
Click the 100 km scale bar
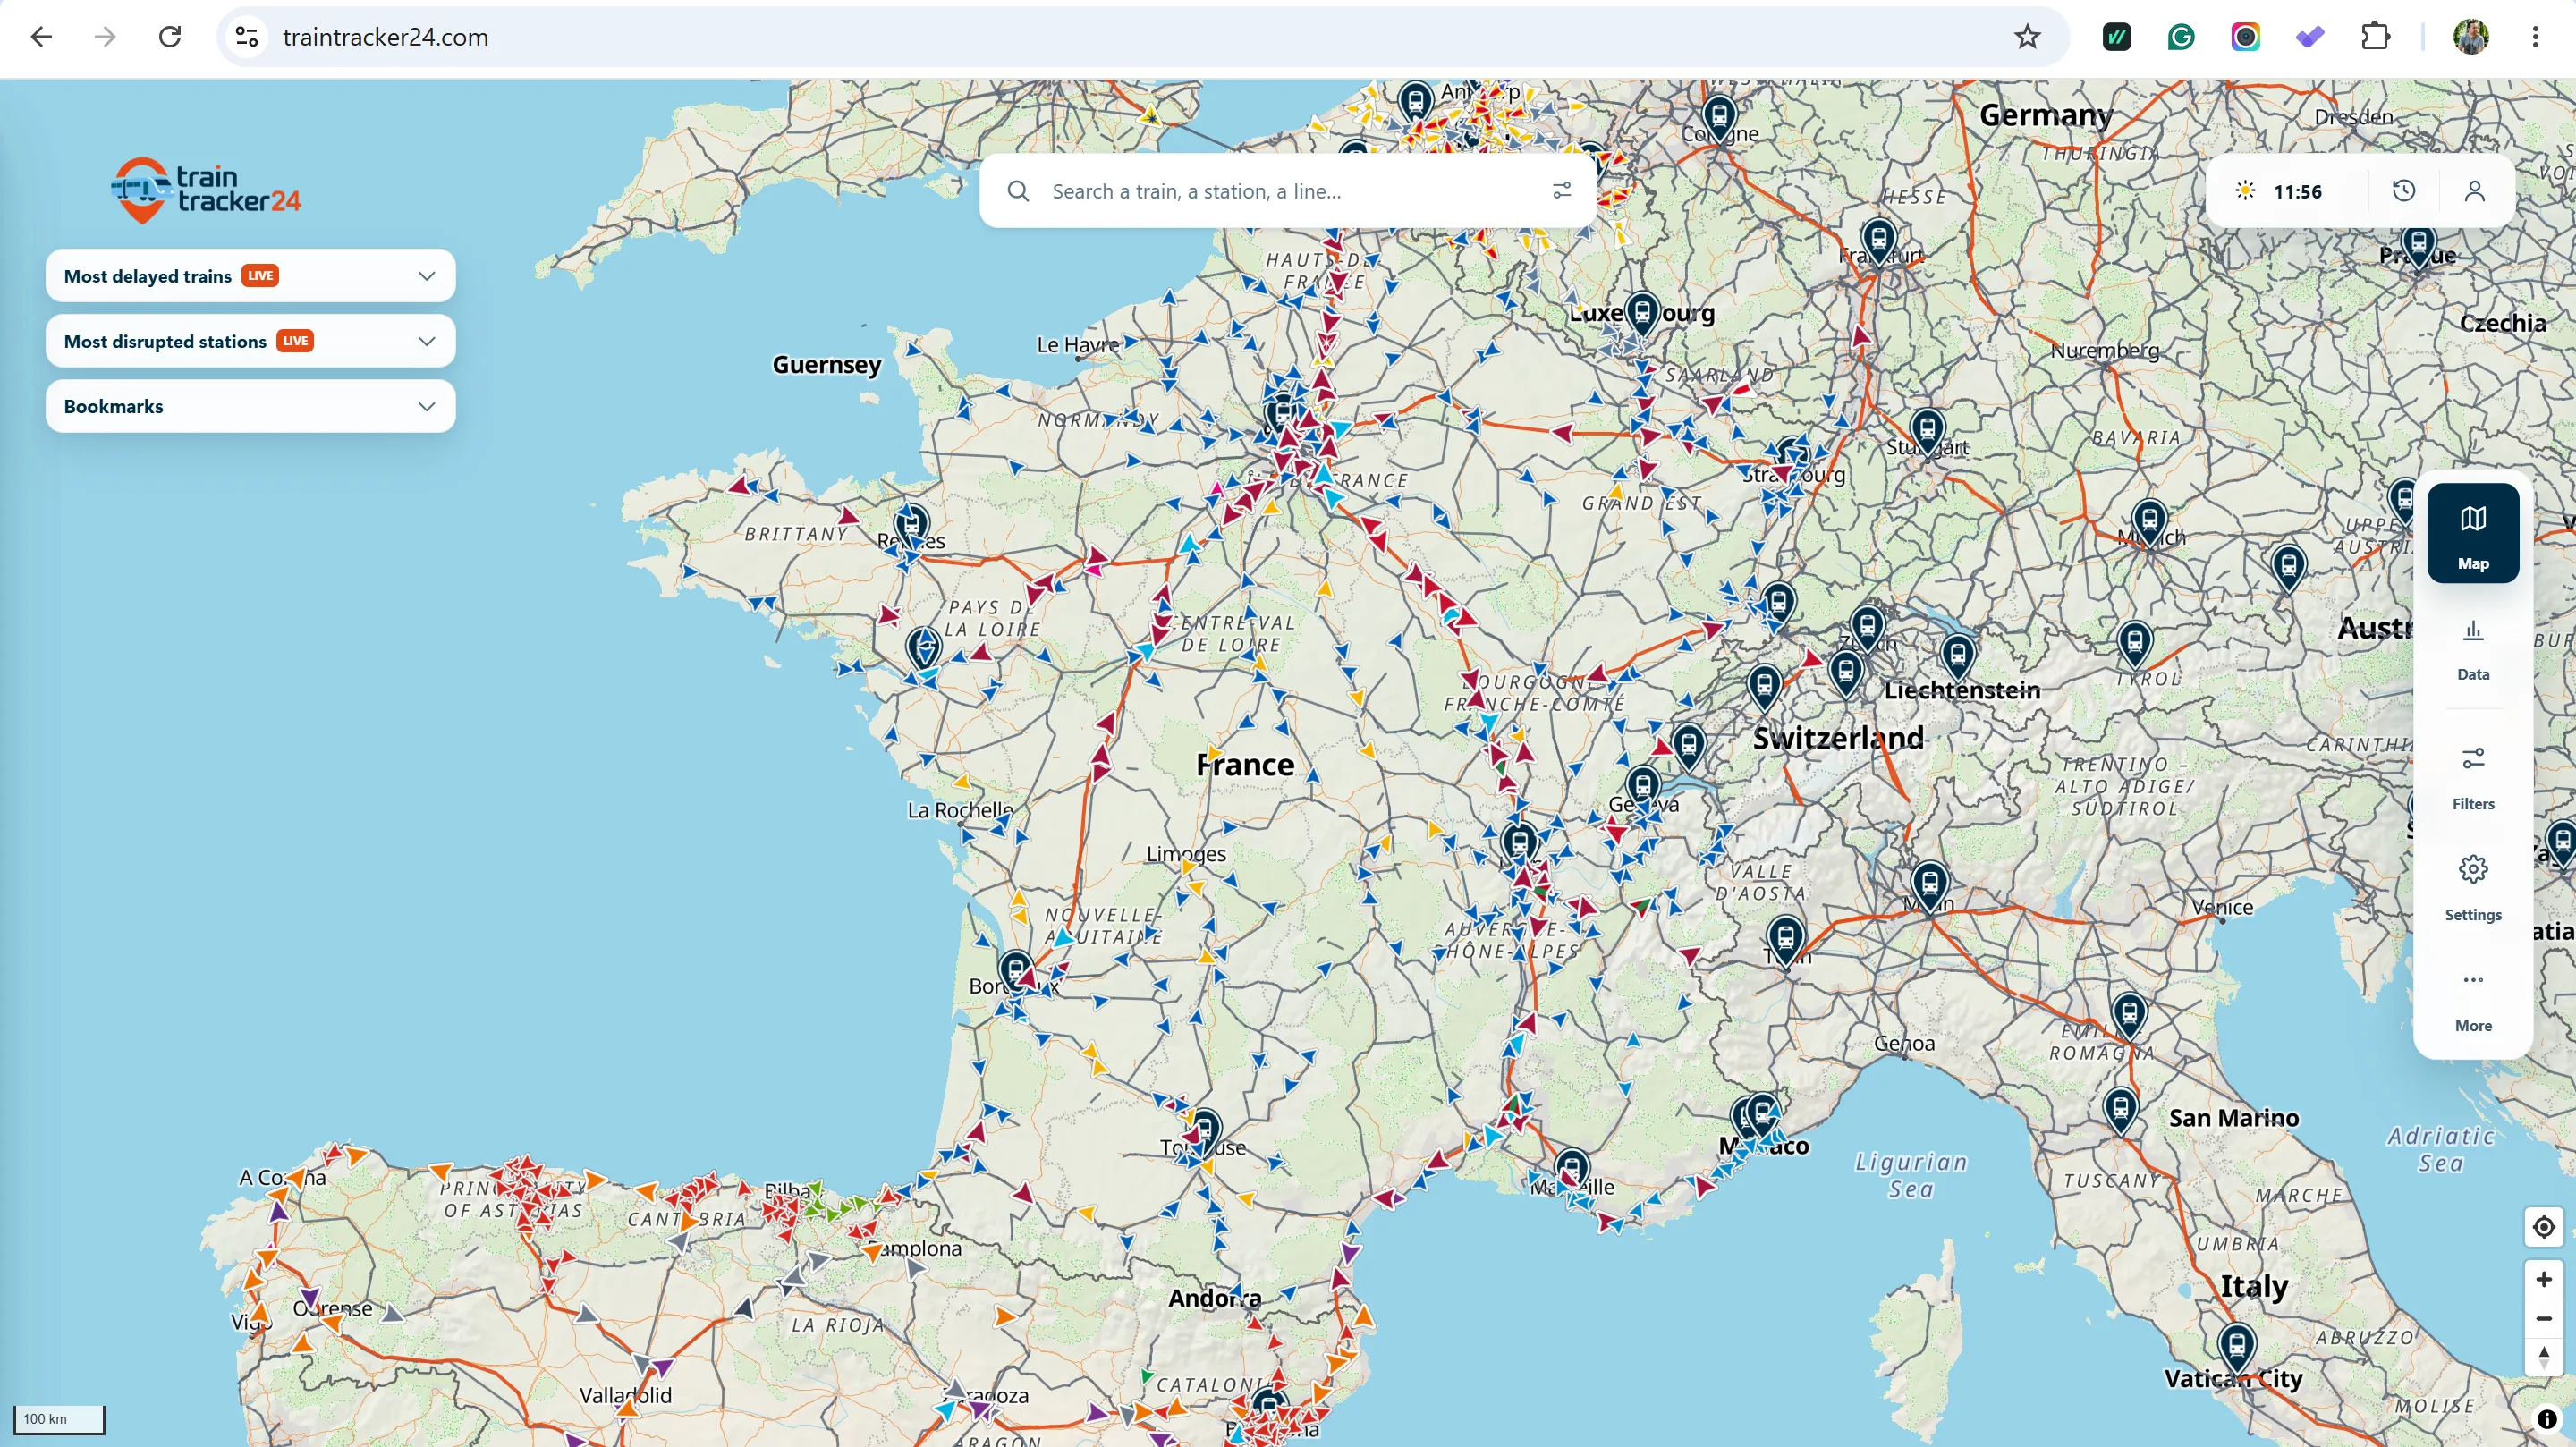point(59,1419)
